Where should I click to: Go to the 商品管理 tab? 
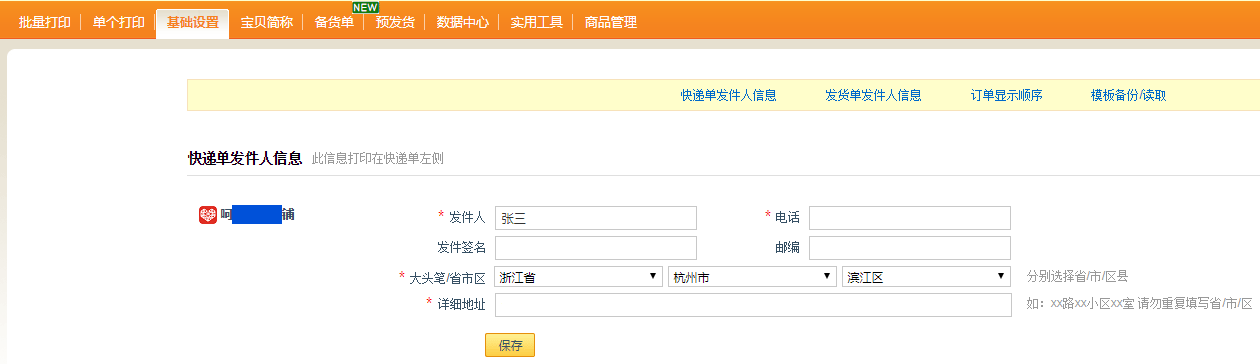tap(610, 22)
